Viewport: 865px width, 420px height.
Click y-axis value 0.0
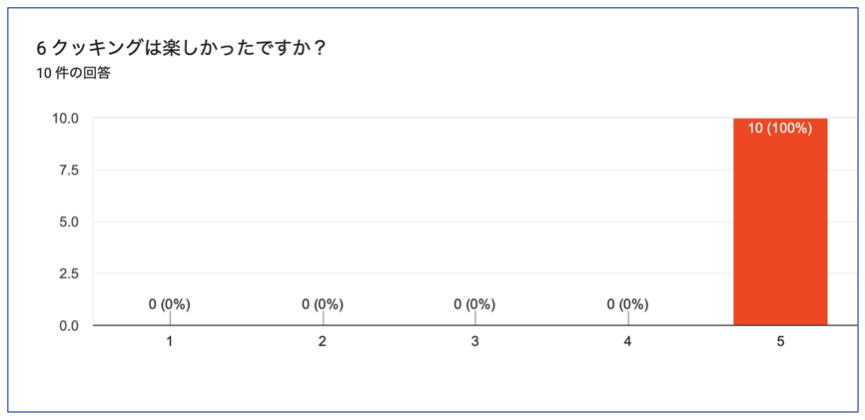coord(70,326)
